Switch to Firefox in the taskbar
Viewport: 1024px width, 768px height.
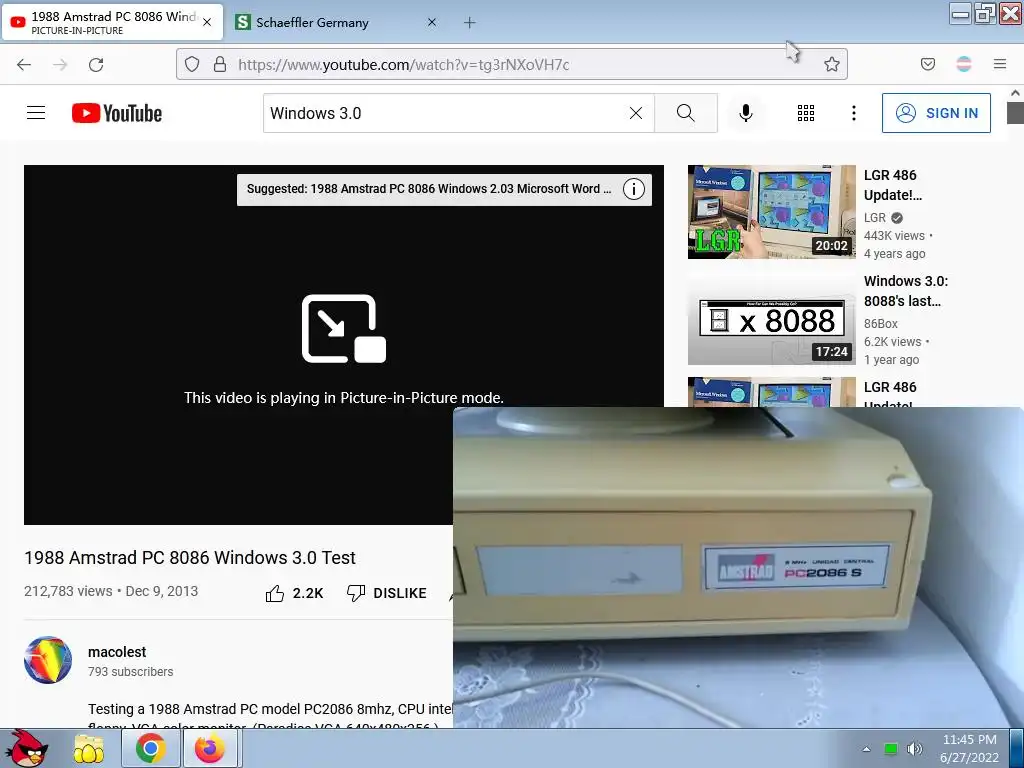[210, 748]
